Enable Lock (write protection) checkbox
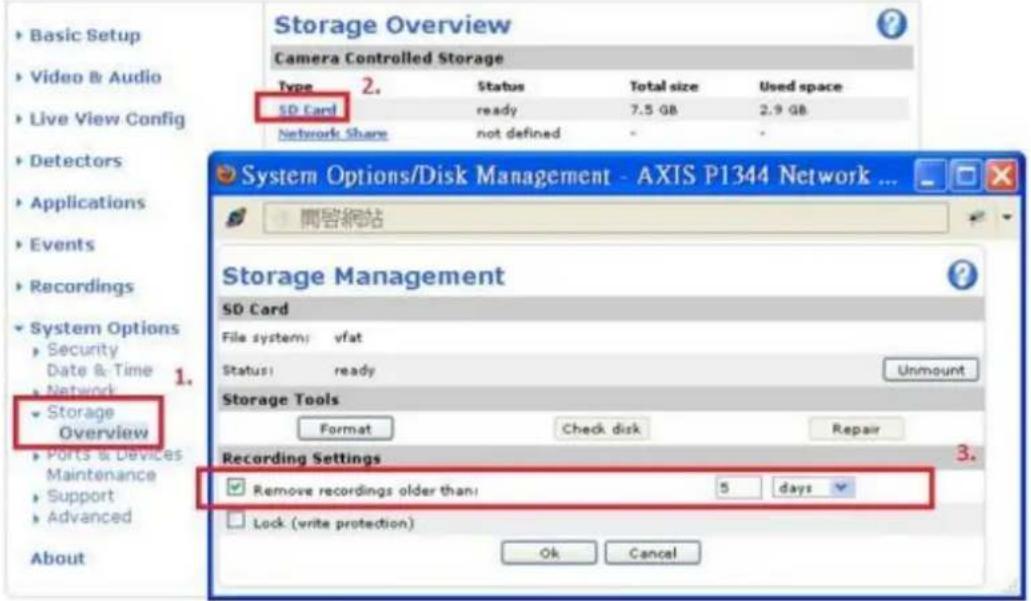Screen dimensions: 1031x601 pos(235,521)
